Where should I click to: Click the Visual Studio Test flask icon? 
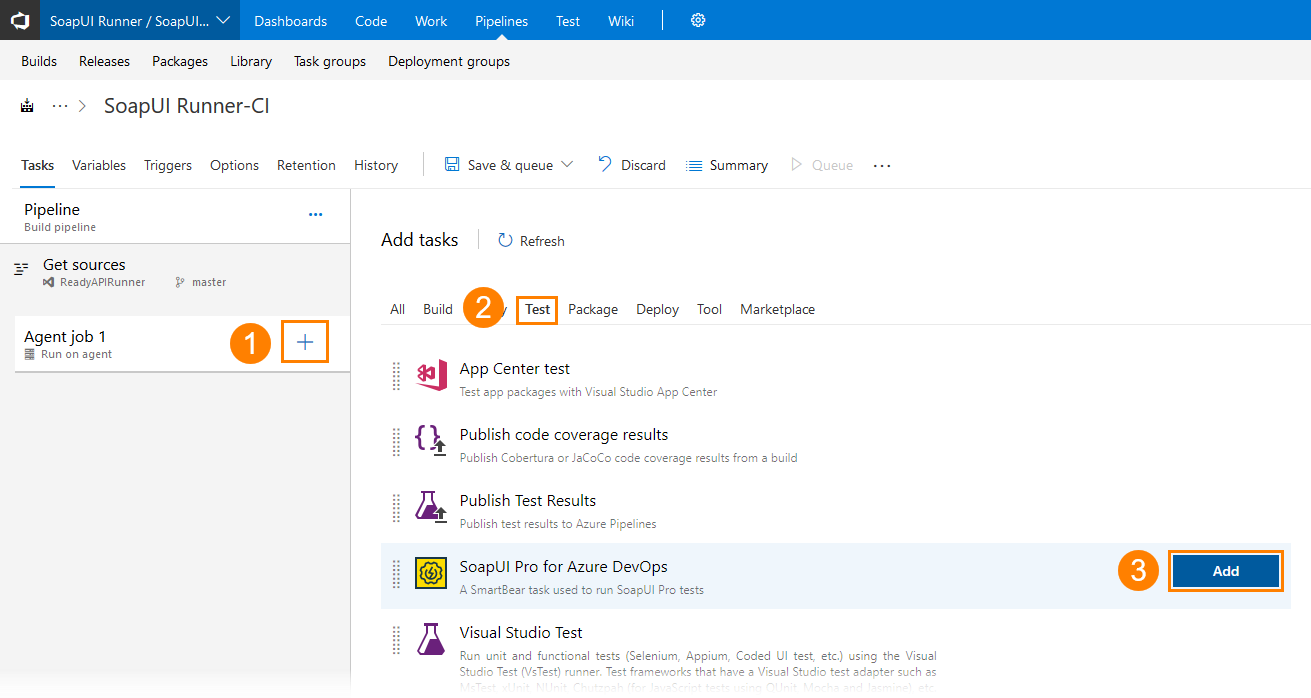[431, 639]
